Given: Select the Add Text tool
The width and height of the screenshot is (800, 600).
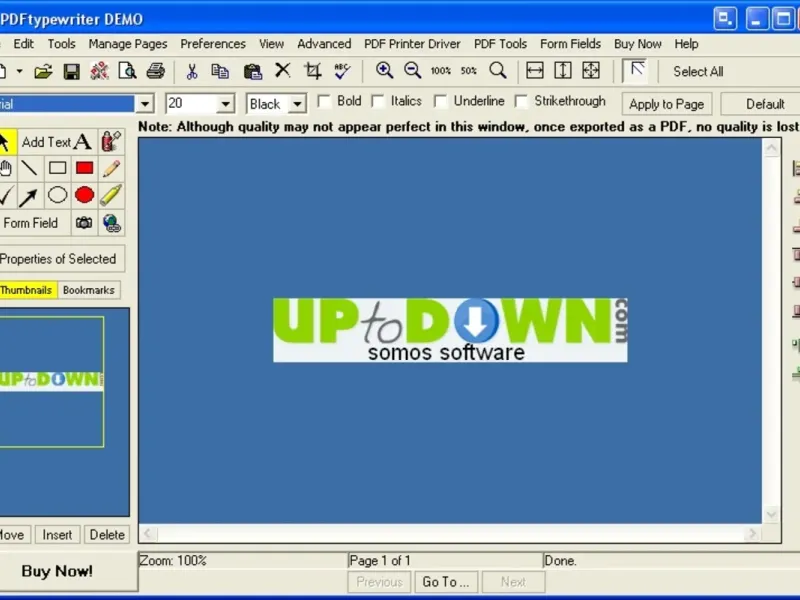Looking at the screenshot, I should point(56,142).
